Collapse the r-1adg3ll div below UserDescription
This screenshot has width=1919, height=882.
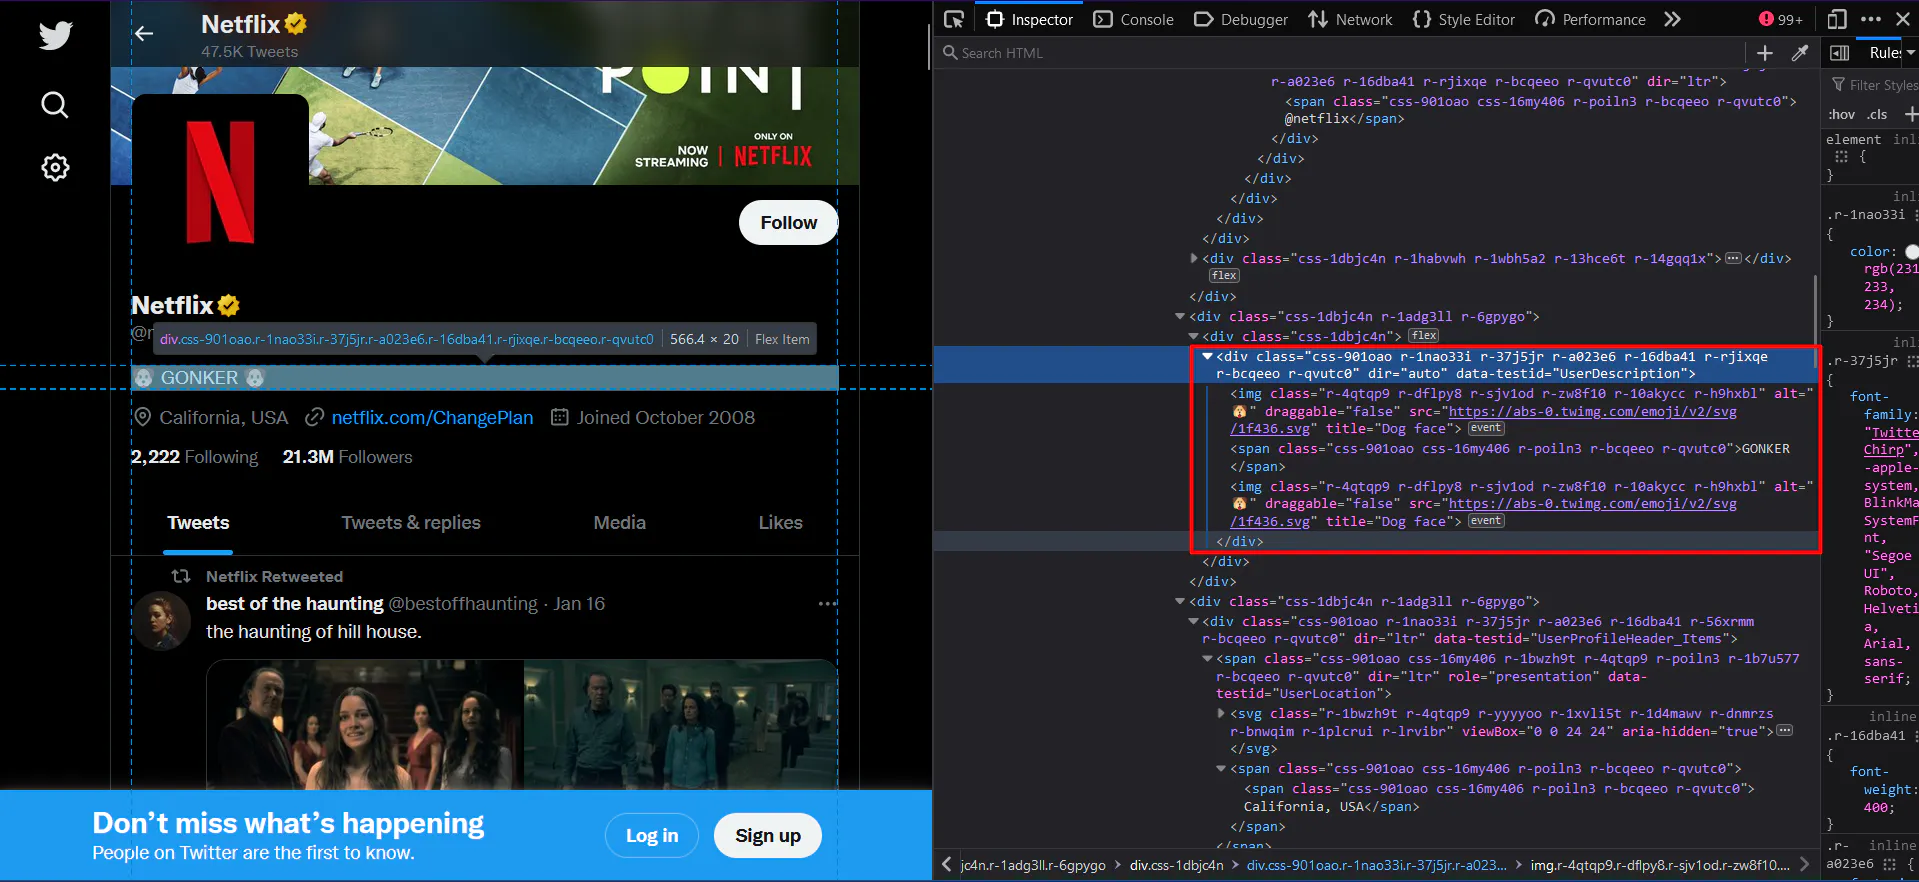(1180, 601)
